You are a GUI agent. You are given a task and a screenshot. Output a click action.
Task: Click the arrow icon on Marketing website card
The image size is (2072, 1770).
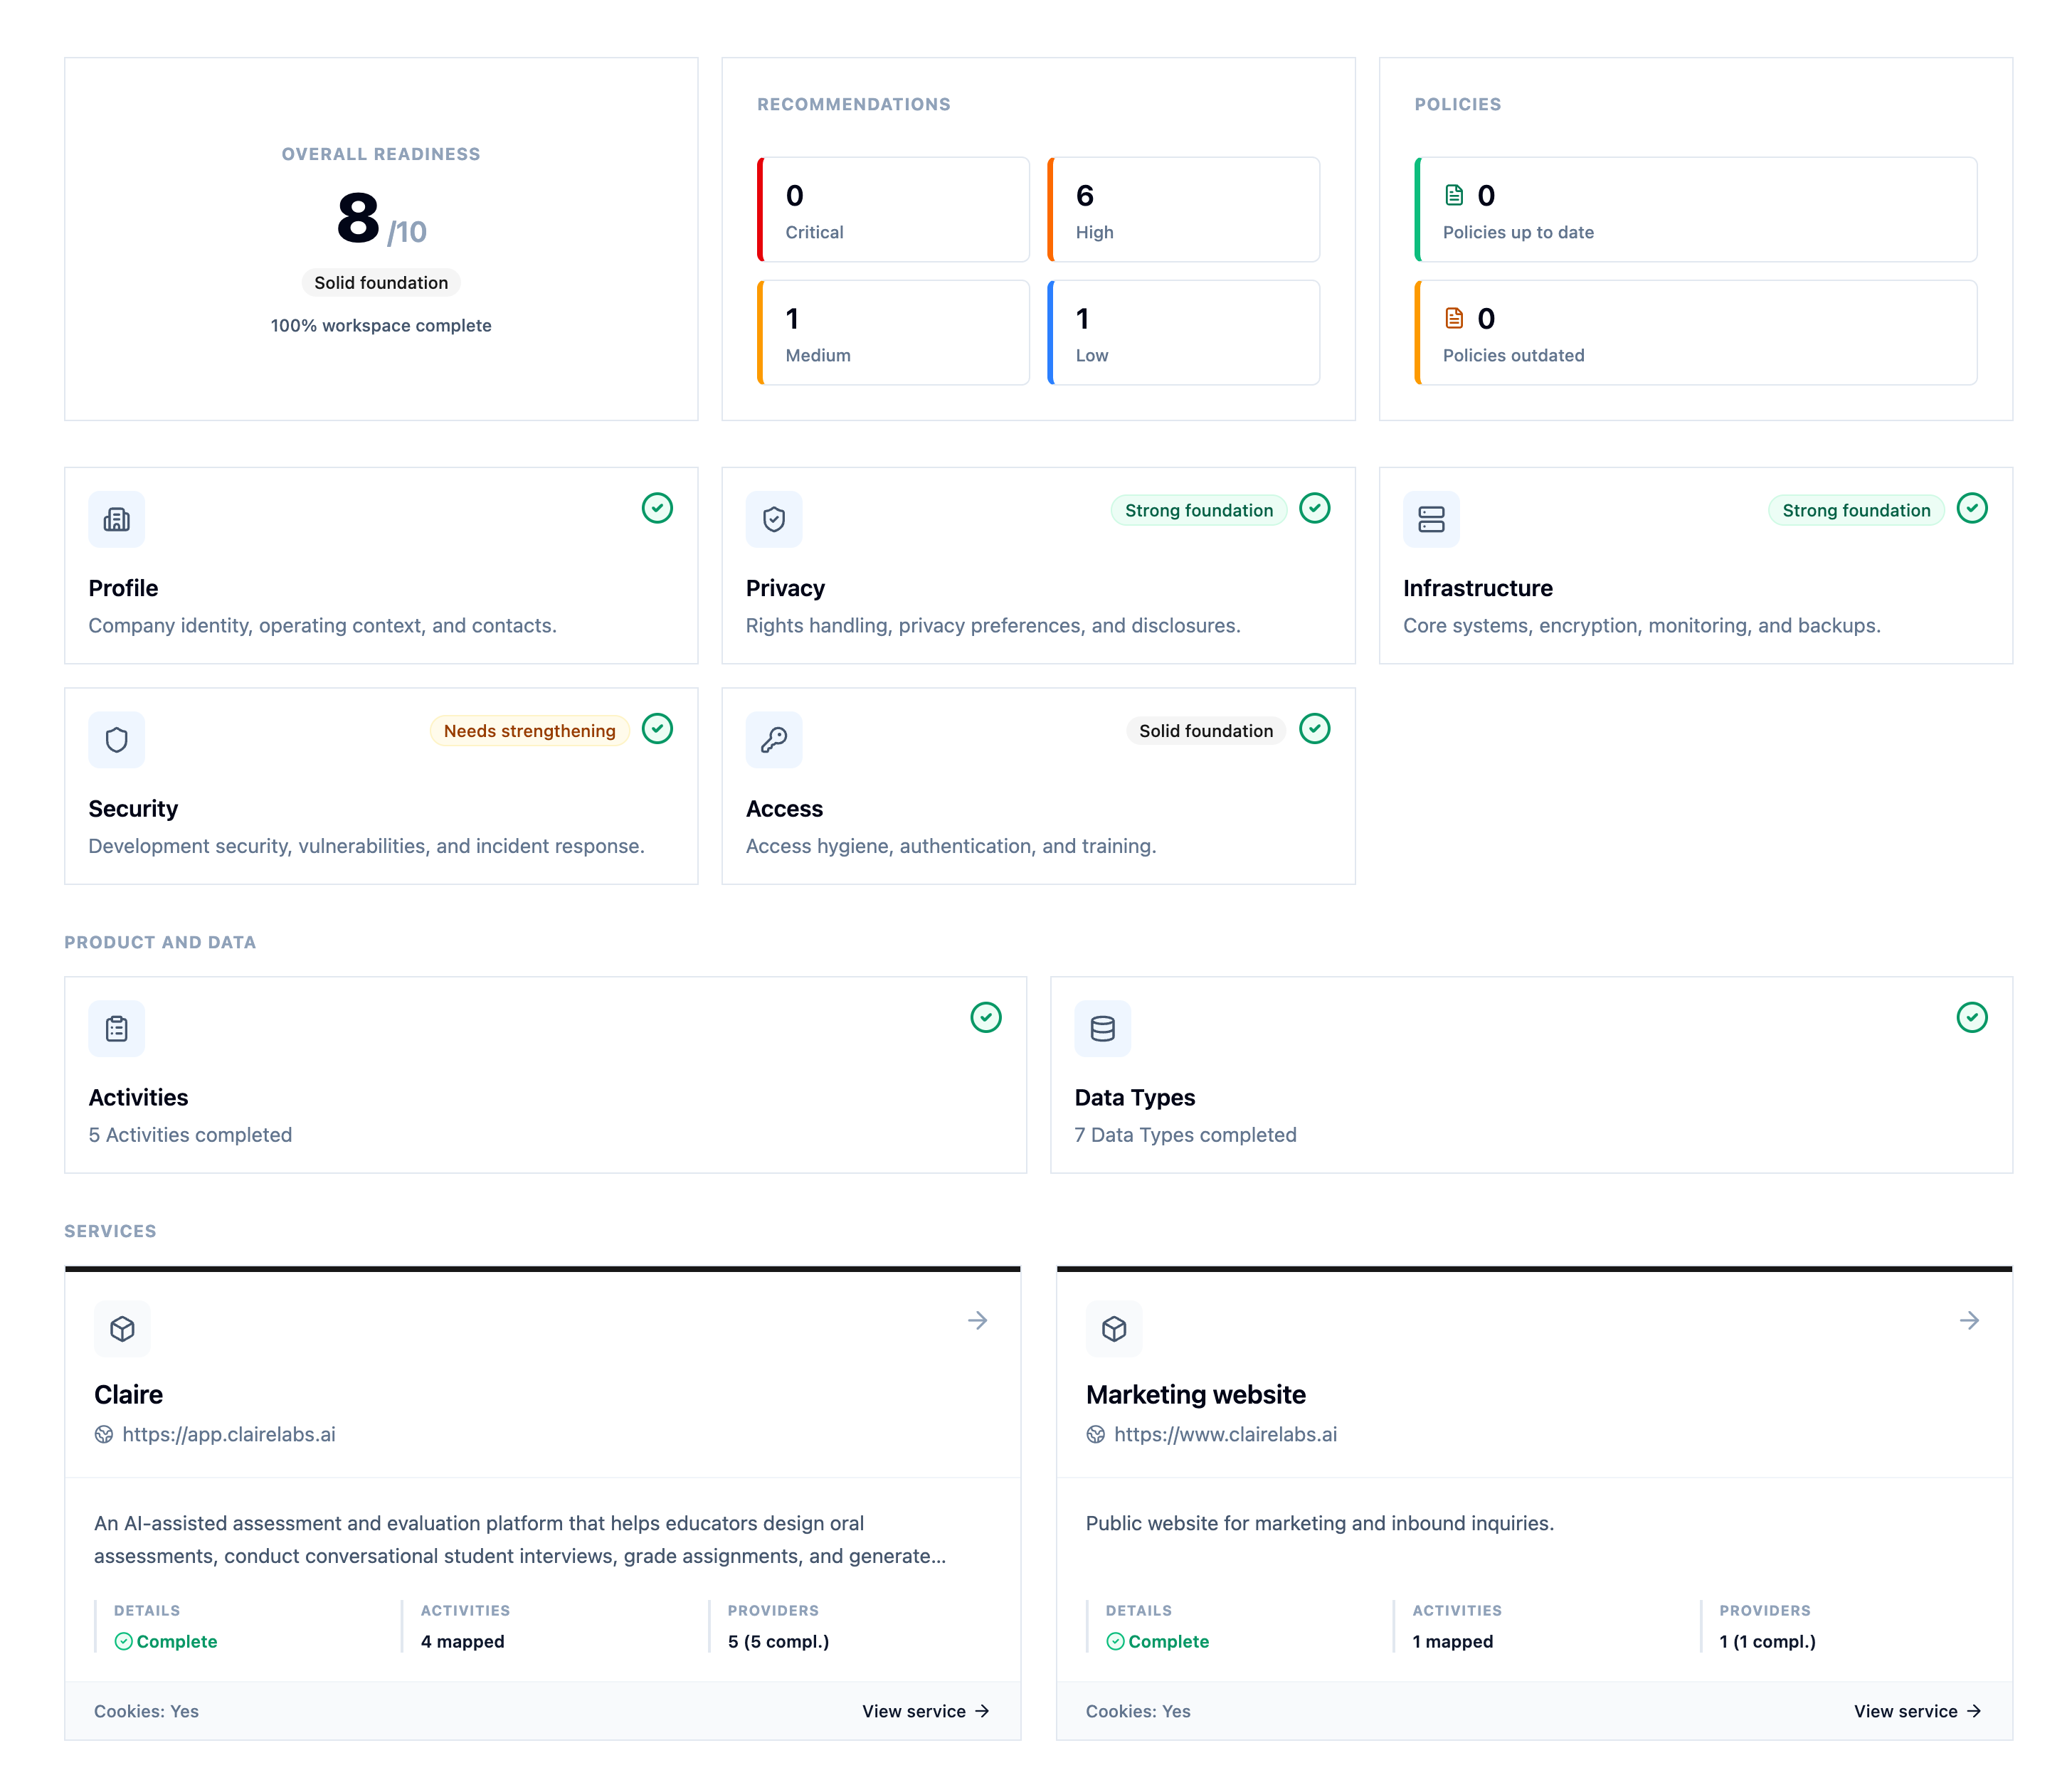pos(1970,1320)
